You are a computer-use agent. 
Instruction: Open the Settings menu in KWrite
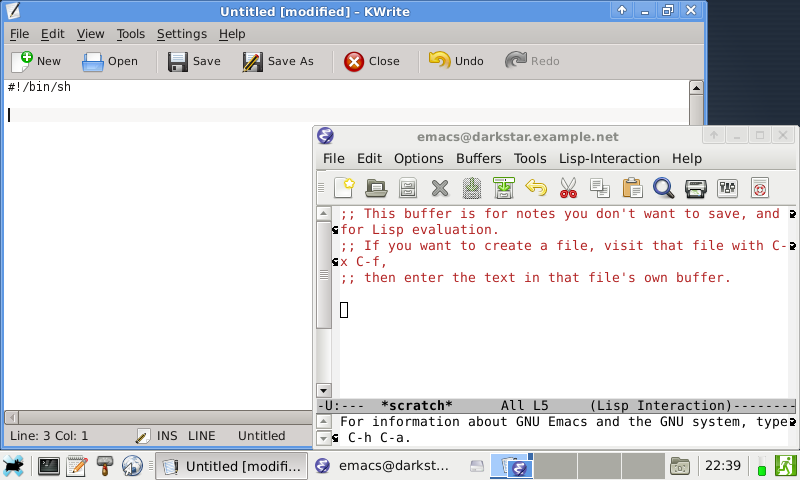click(x=181, y=33)
